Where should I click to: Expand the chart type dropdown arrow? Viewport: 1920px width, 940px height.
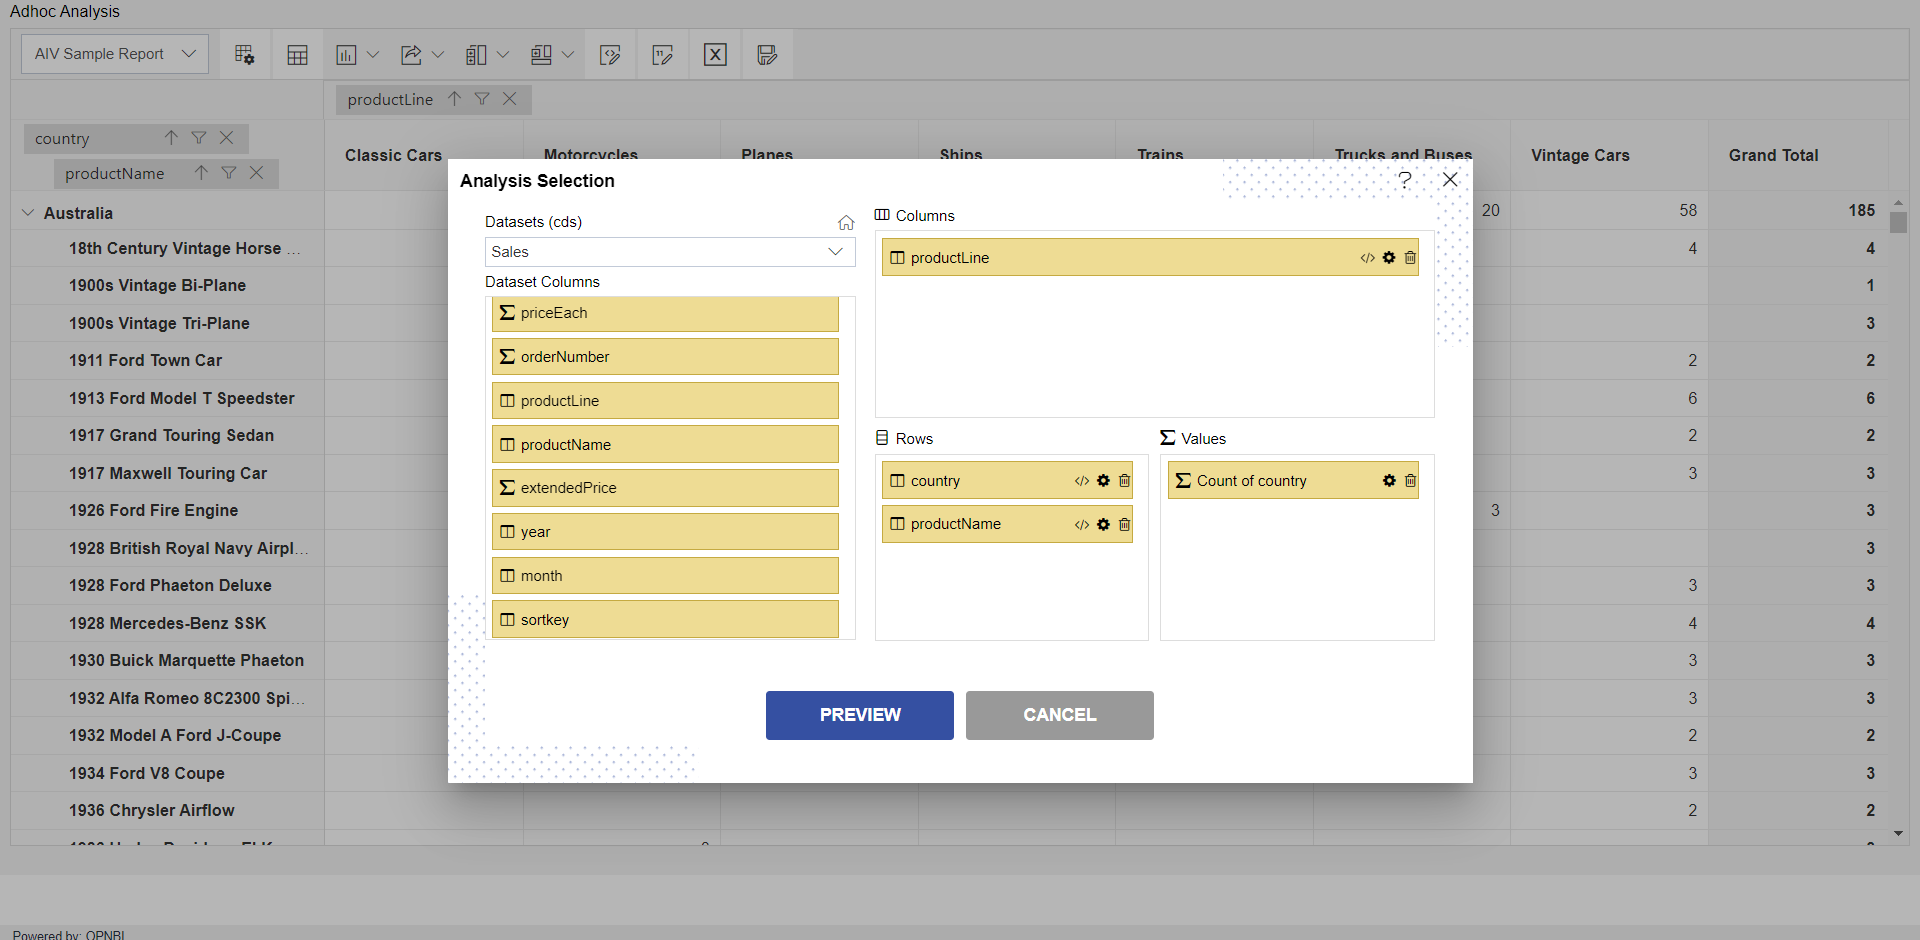coord(373,55)
